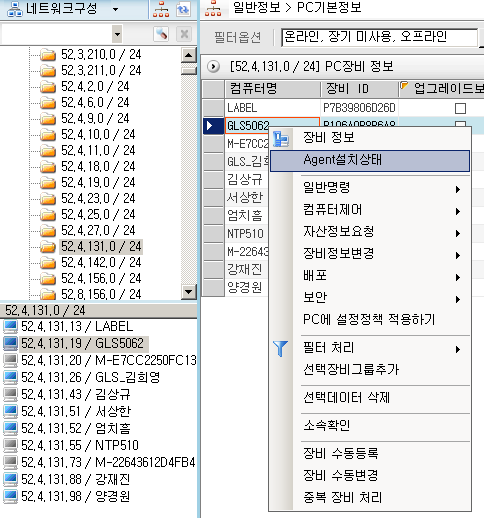Select subnet 52.4.11.0 / 24

point(98,151)
